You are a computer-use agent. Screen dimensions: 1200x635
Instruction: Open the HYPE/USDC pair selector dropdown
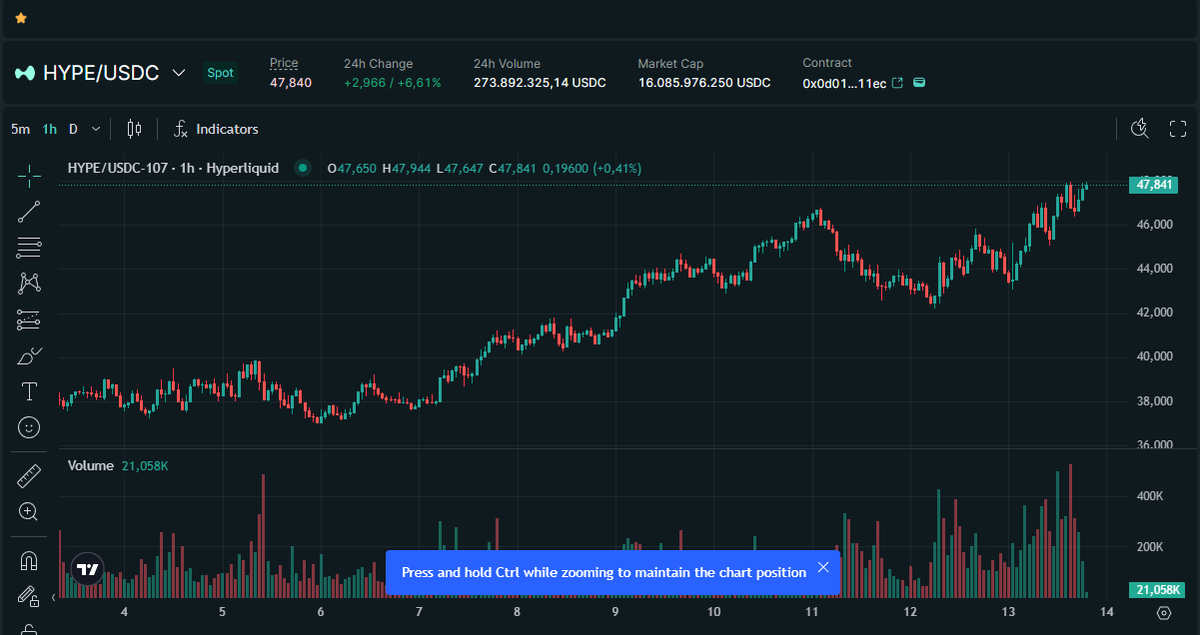(179, 73)
